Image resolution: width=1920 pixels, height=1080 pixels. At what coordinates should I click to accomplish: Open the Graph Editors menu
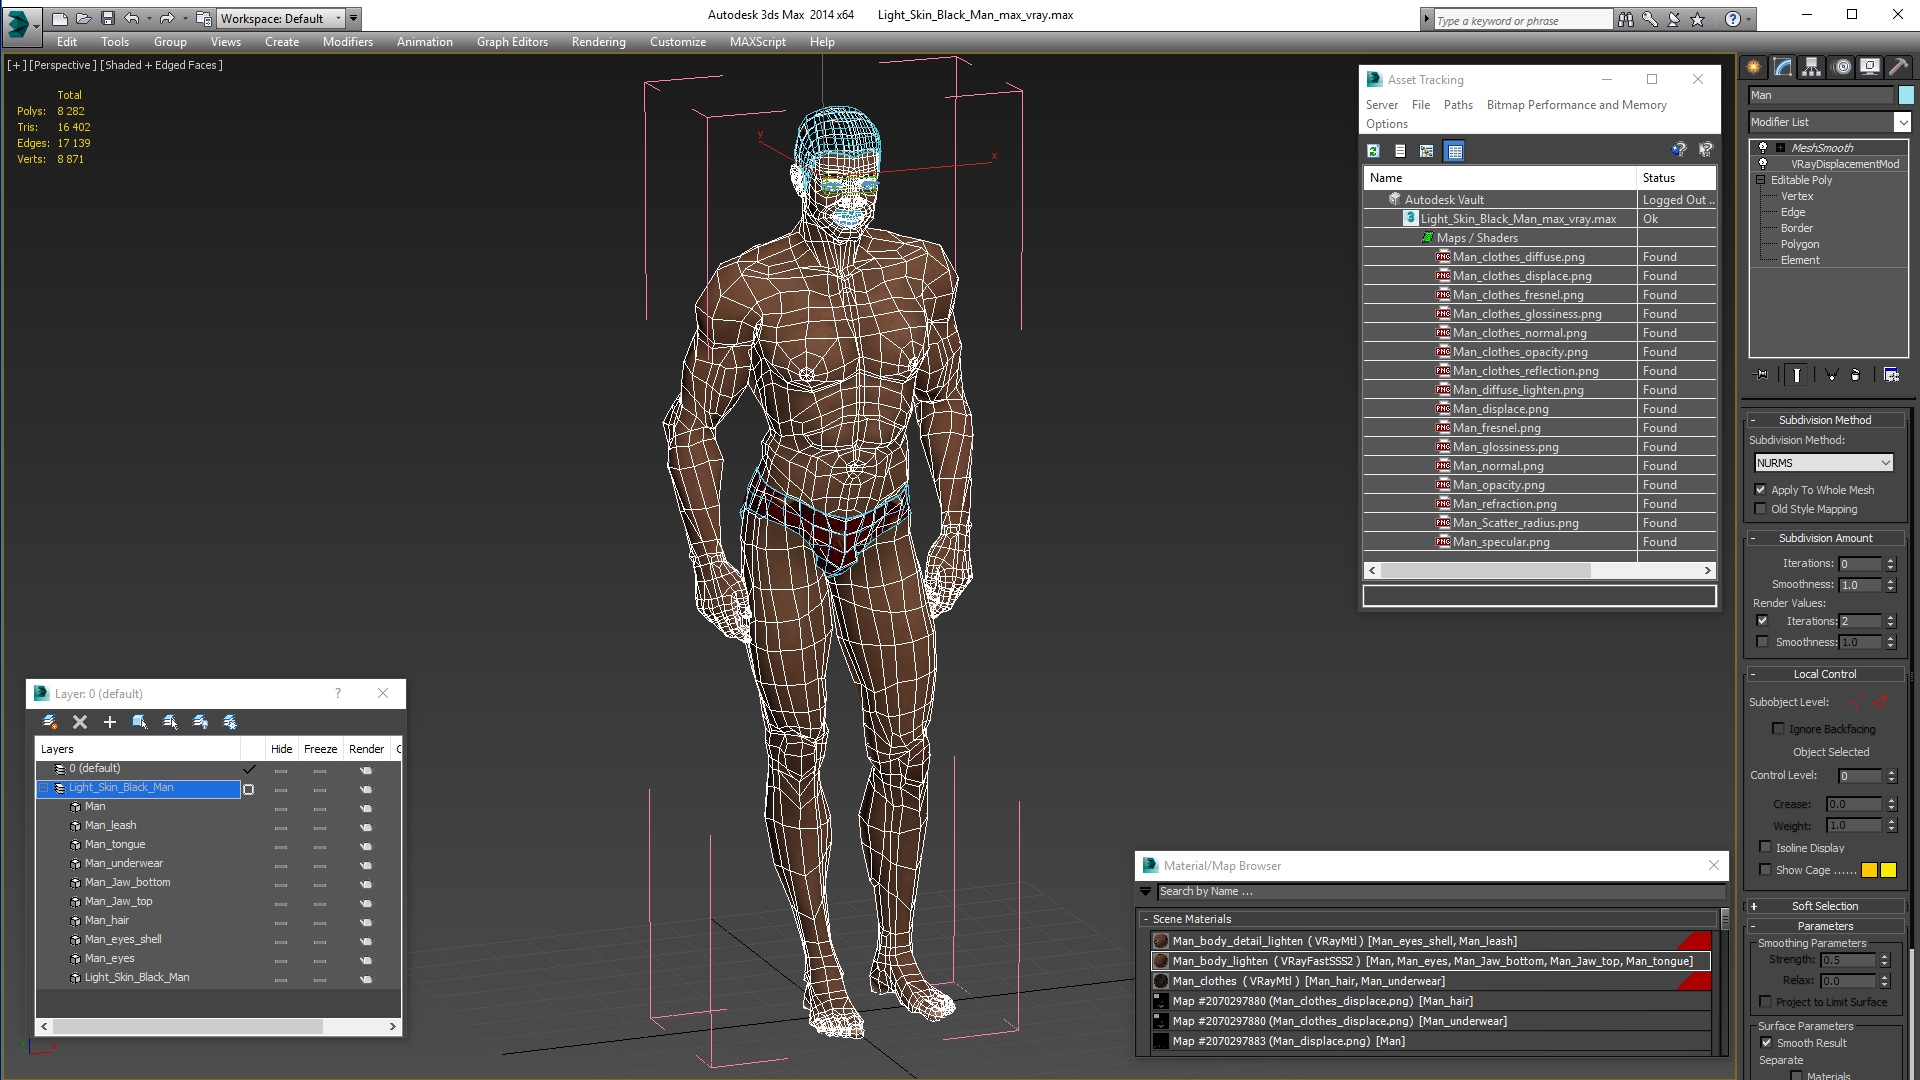click(x=512, y=42)
